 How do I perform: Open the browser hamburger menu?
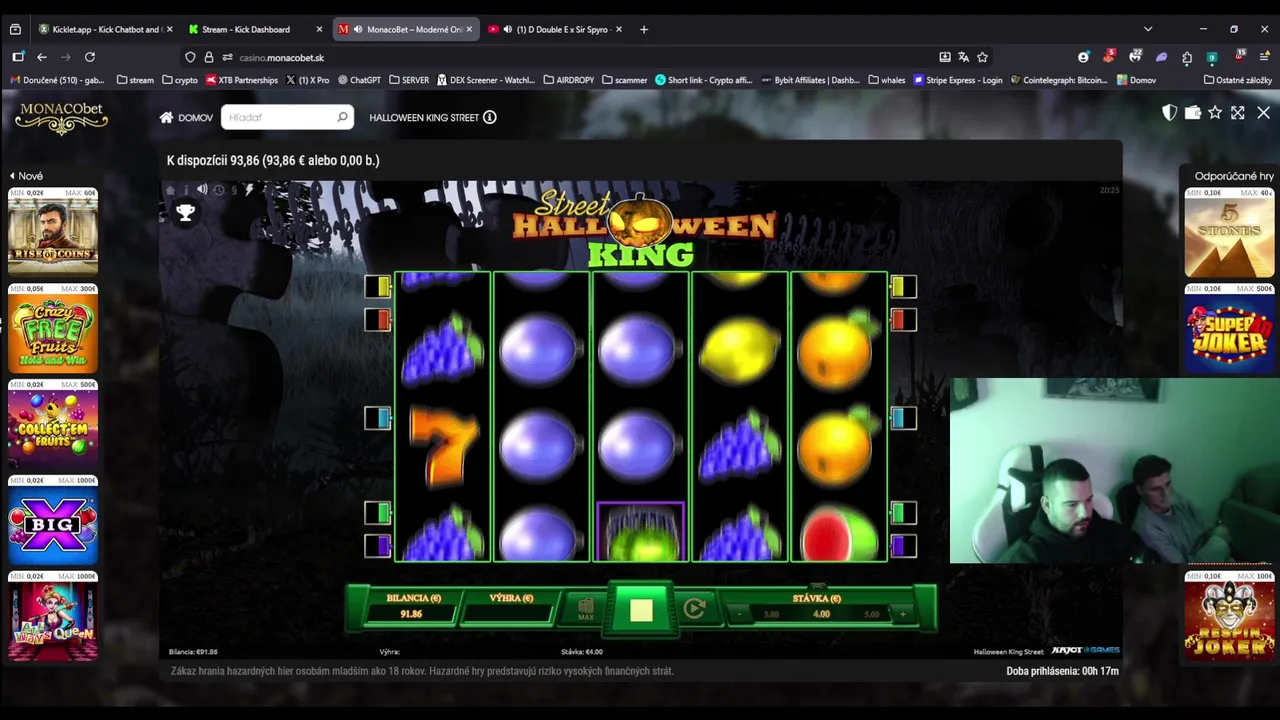[1265, 57]
